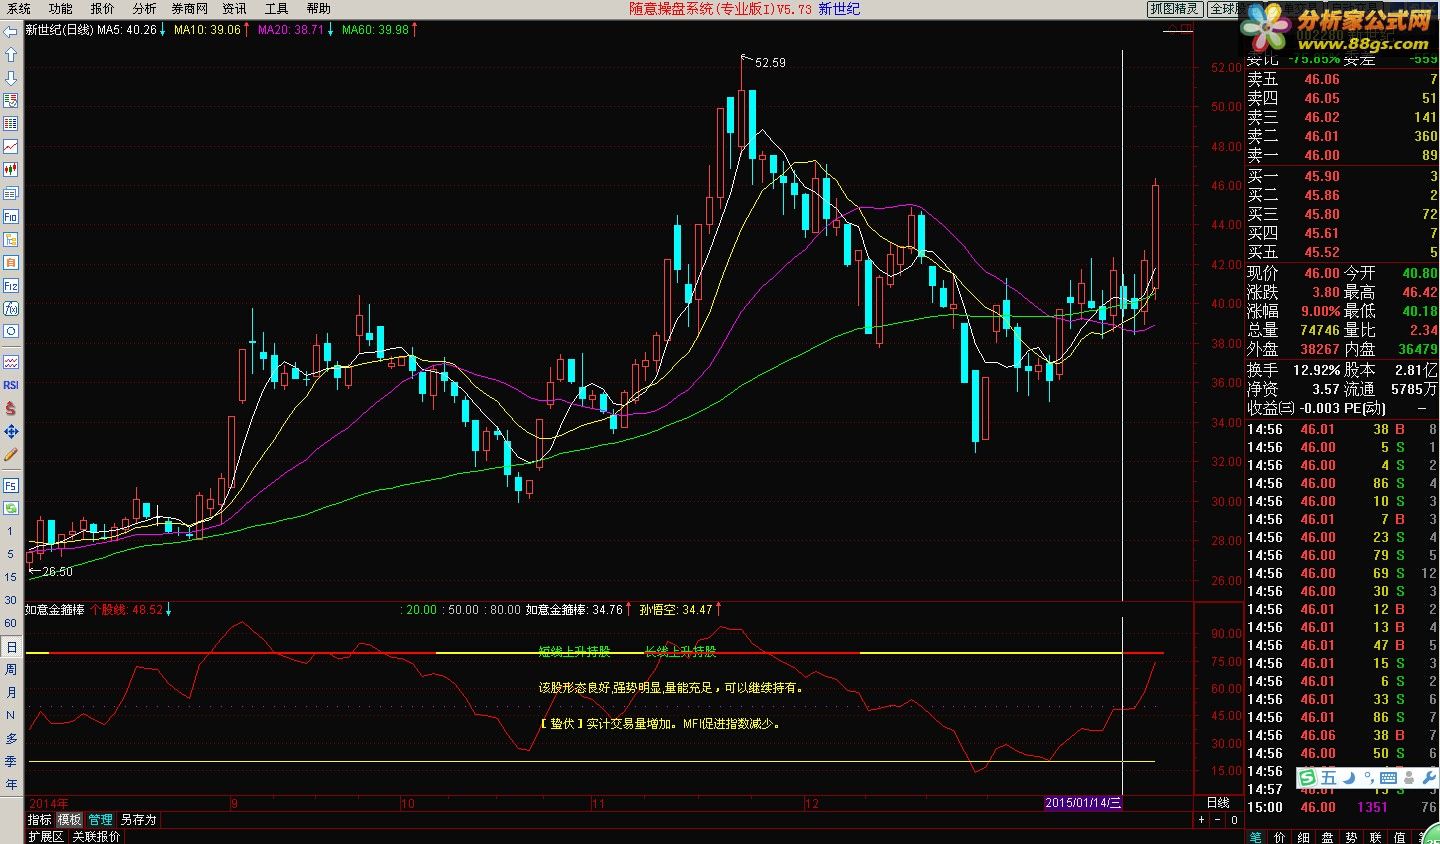Click the back arrow sidebar icon
Screen dimensions: 1440x844
(11, 32)
